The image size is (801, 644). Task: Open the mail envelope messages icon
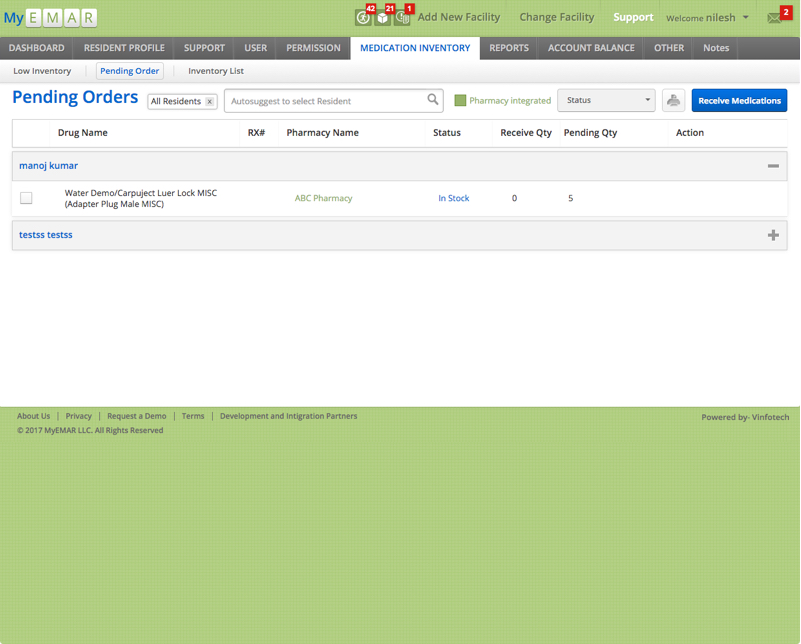[x=774, y=18]
